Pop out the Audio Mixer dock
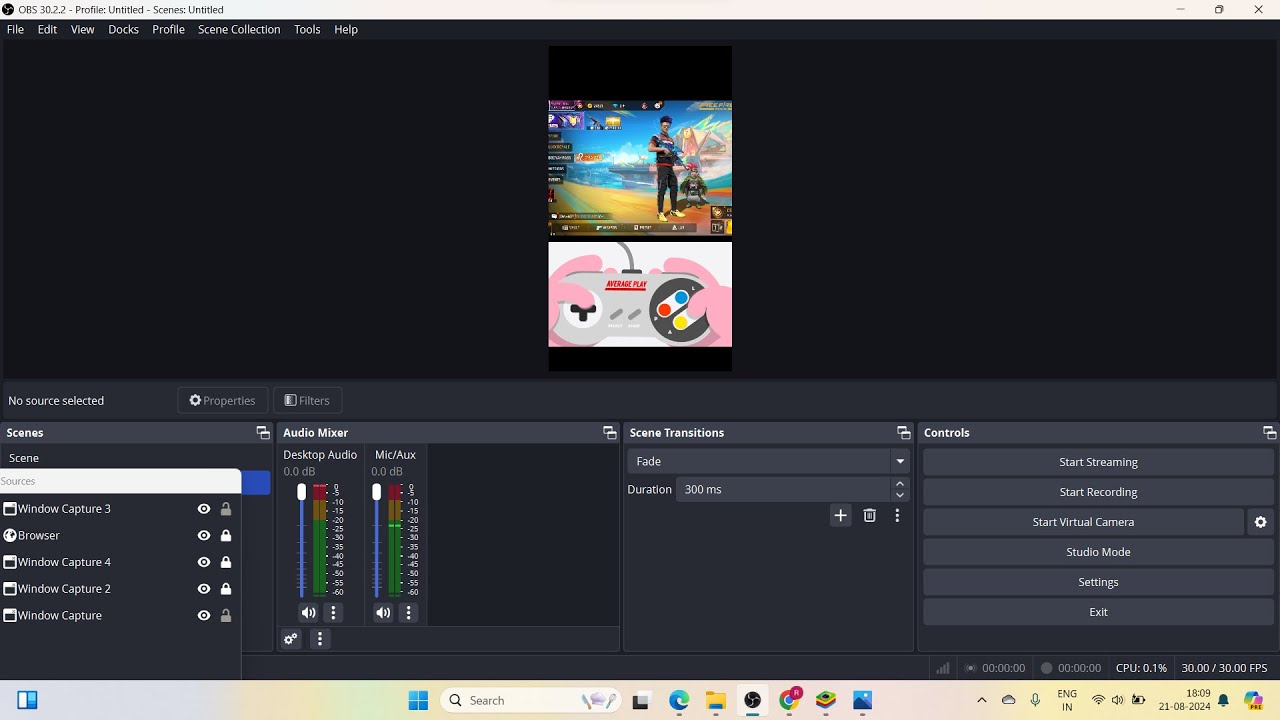Screen dimensions: 1280x720 610,433
